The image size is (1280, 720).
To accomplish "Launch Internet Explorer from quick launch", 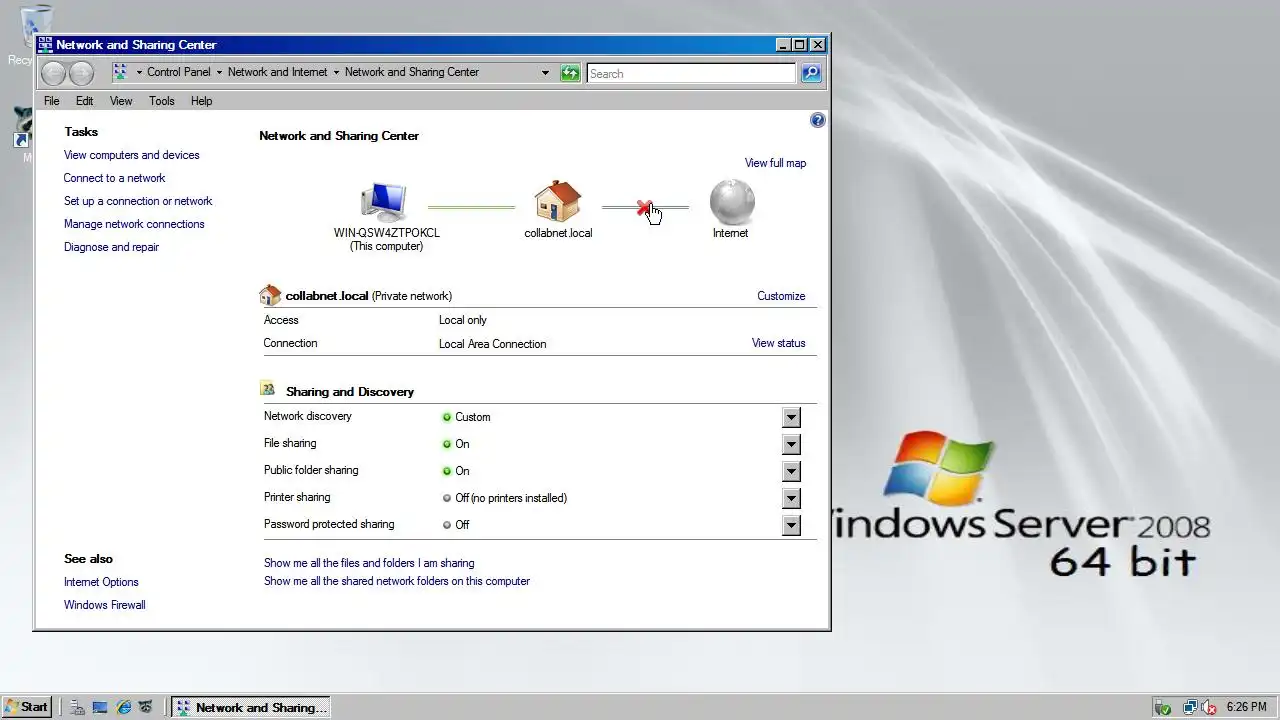I will pyautogui.click(x=123, y=707).
